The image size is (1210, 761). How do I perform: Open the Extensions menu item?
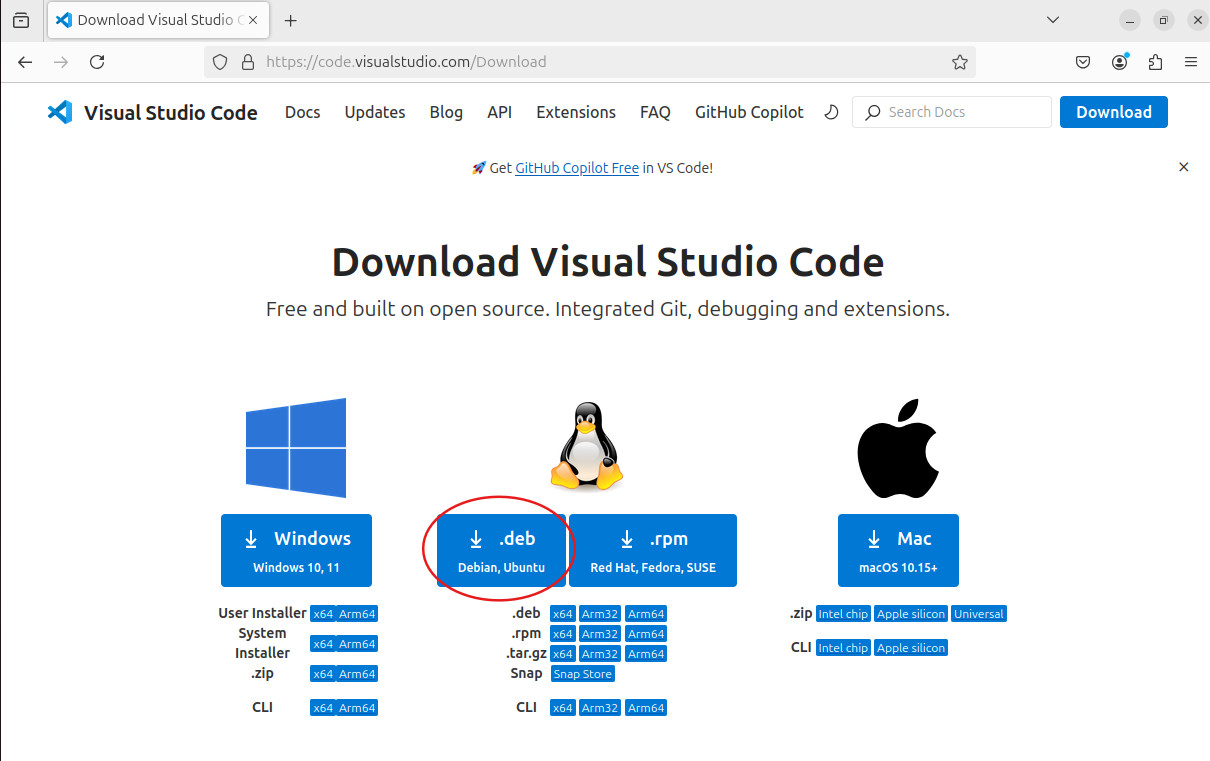tap(576, 112)
